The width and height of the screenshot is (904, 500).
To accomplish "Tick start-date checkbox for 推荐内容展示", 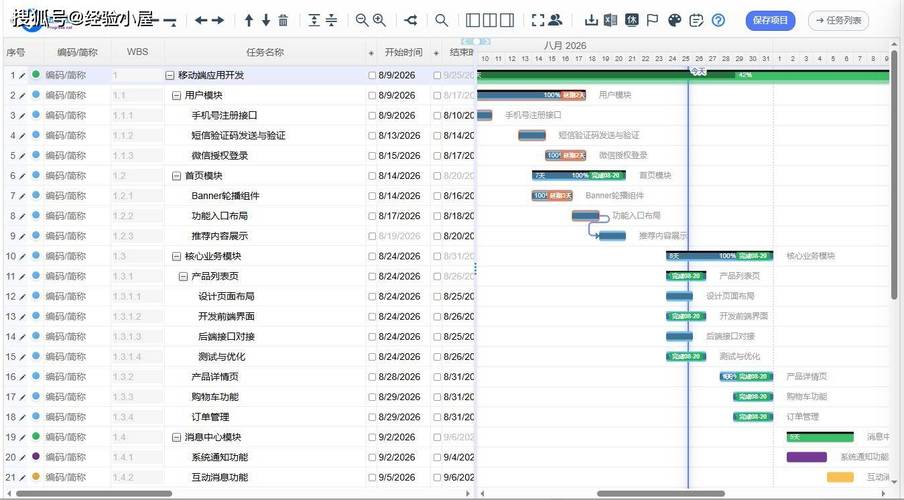I will [x=372, y=236].
